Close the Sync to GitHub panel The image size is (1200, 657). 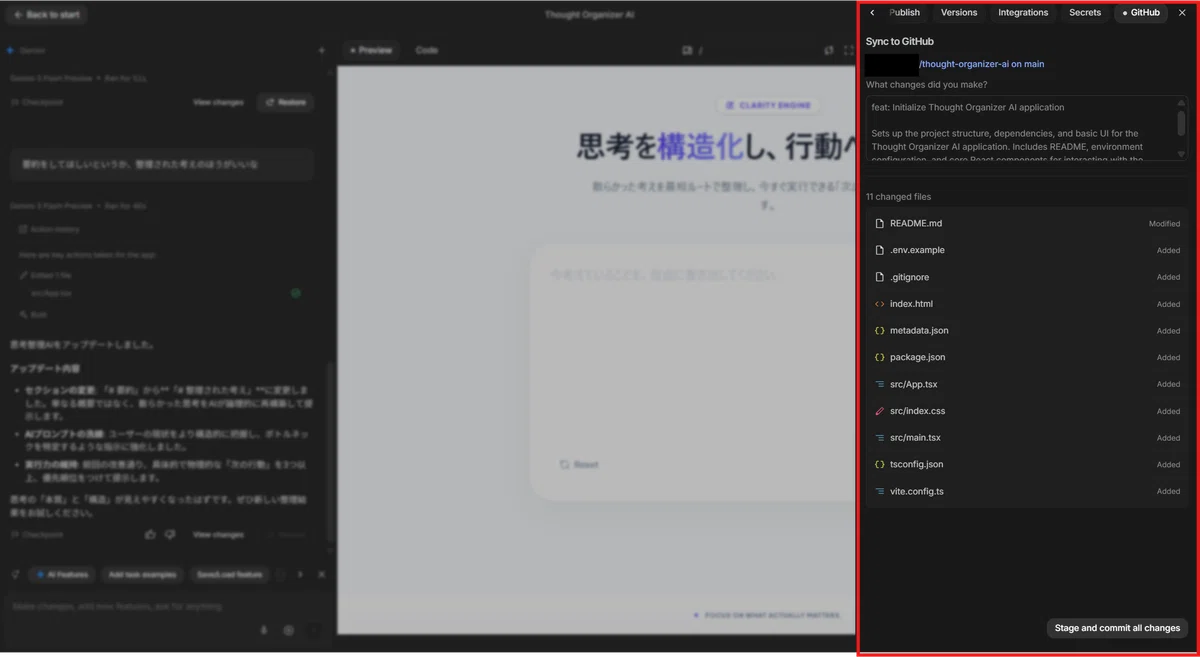(1181, 13)
